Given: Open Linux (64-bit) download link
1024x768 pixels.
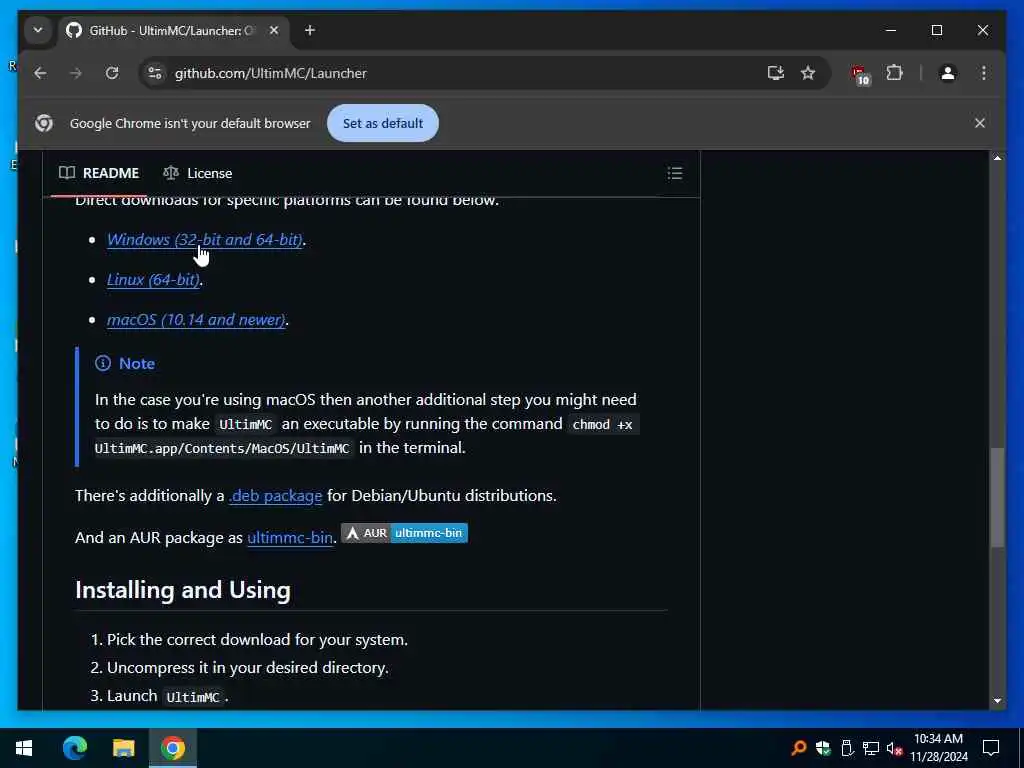Looking at the screenshot, I should [x=153, y=280].
